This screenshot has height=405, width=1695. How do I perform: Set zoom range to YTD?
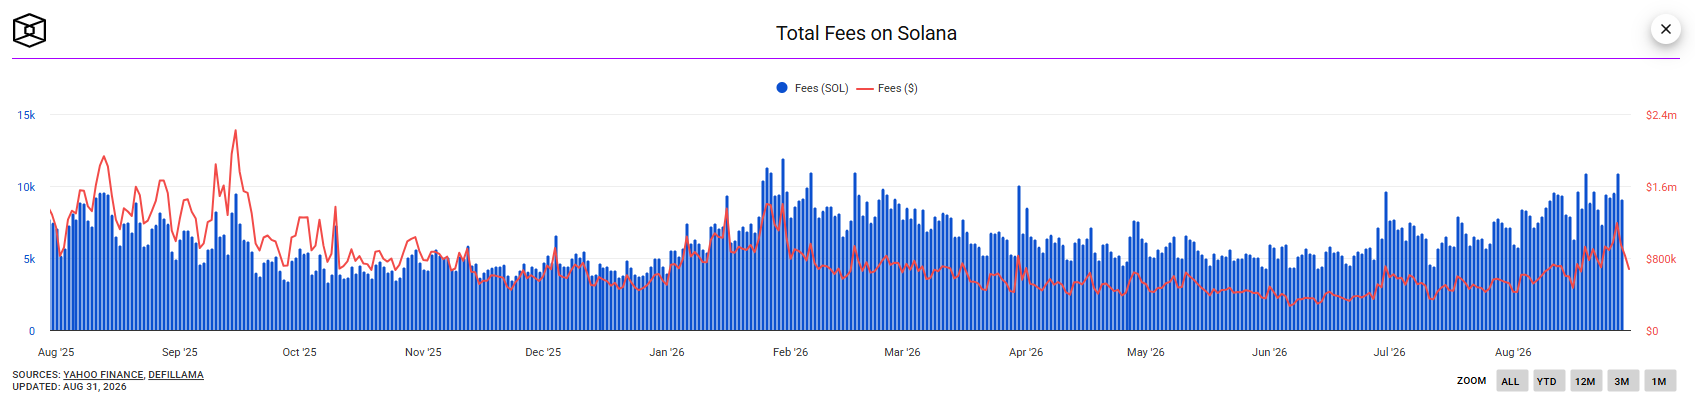pyautogui.click(x=1547, y=381)
